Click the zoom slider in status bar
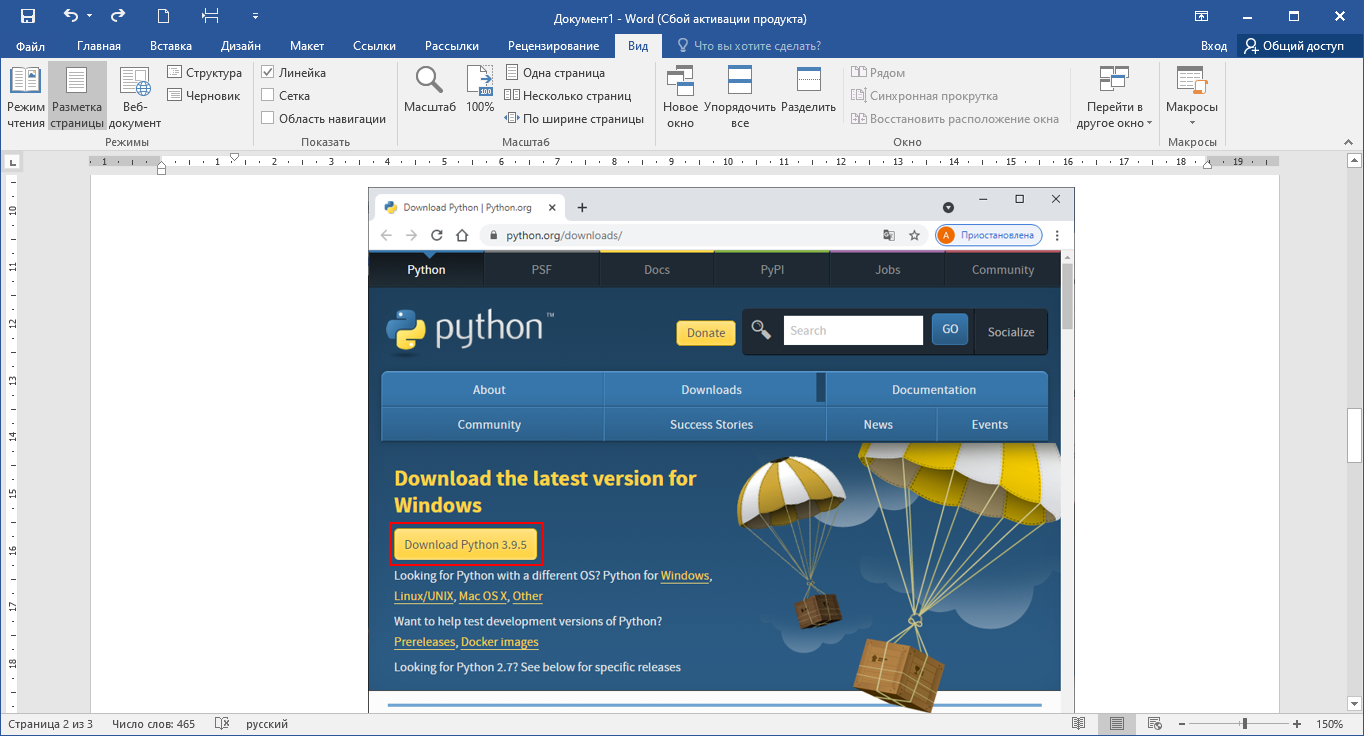This screenshot has width=1364, height=736. [x=1244, y=724]
